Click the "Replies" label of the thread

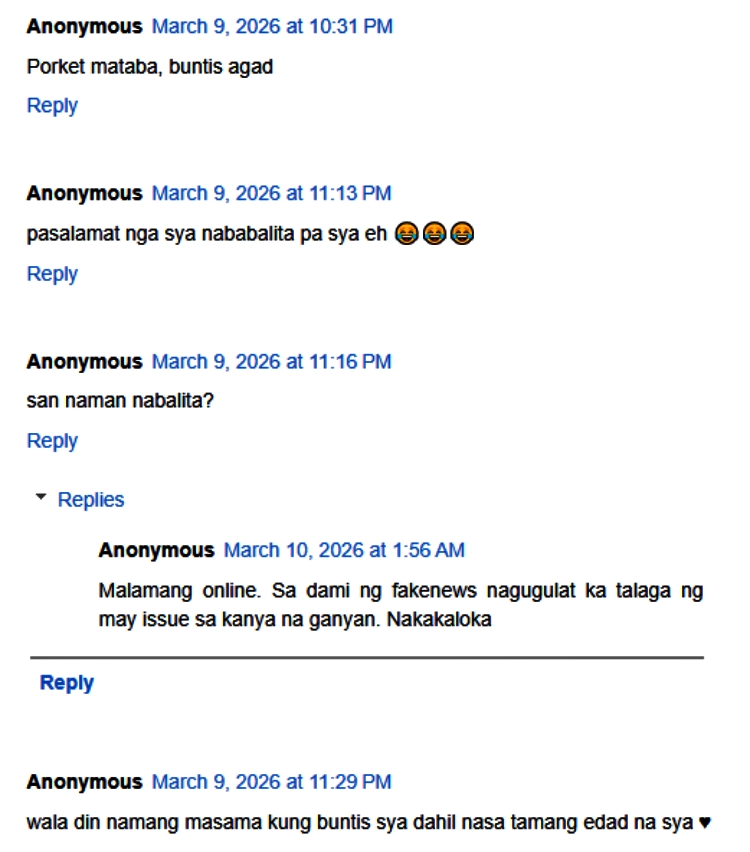click(91, 500)
